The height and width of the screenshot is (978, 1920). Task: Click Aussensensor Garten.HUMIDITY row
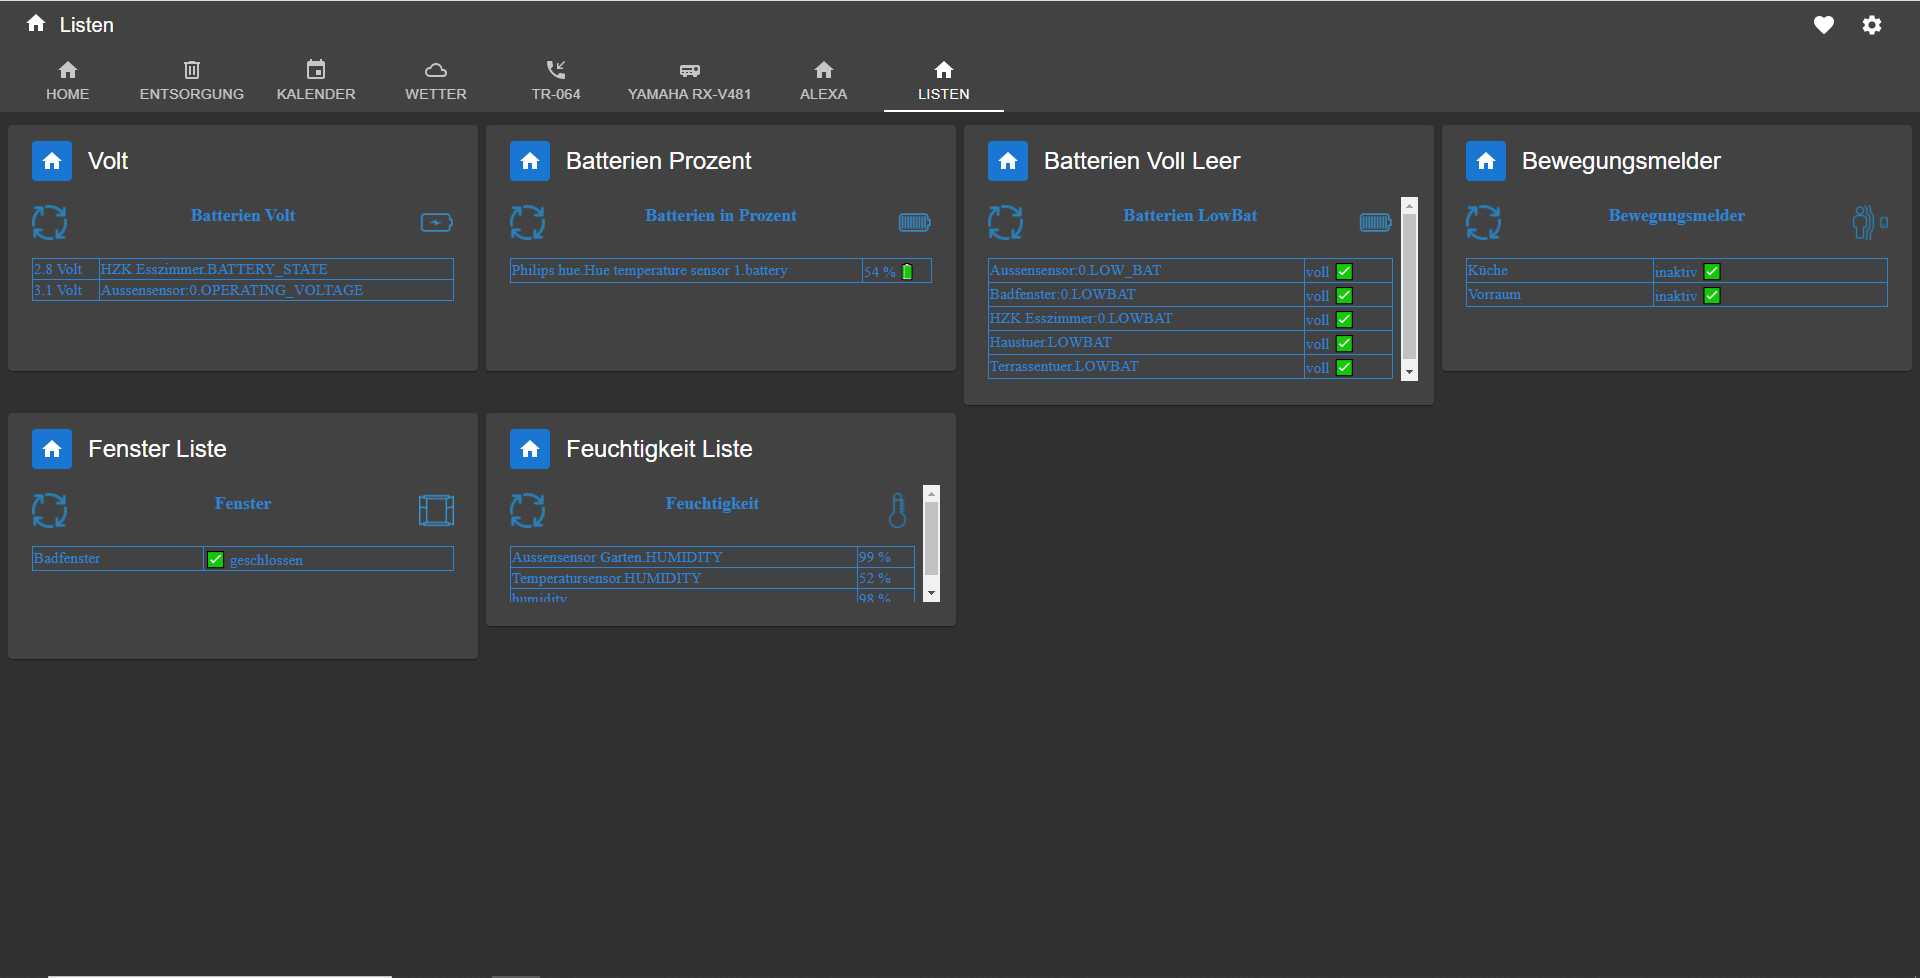coord(712,557)
